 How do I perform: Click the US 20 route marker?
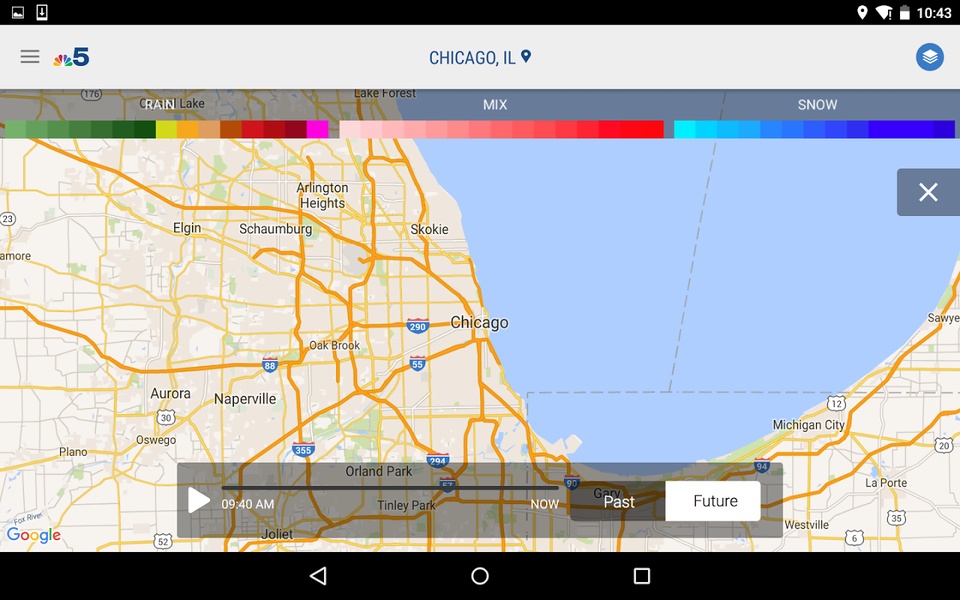(x=943, y=445)
